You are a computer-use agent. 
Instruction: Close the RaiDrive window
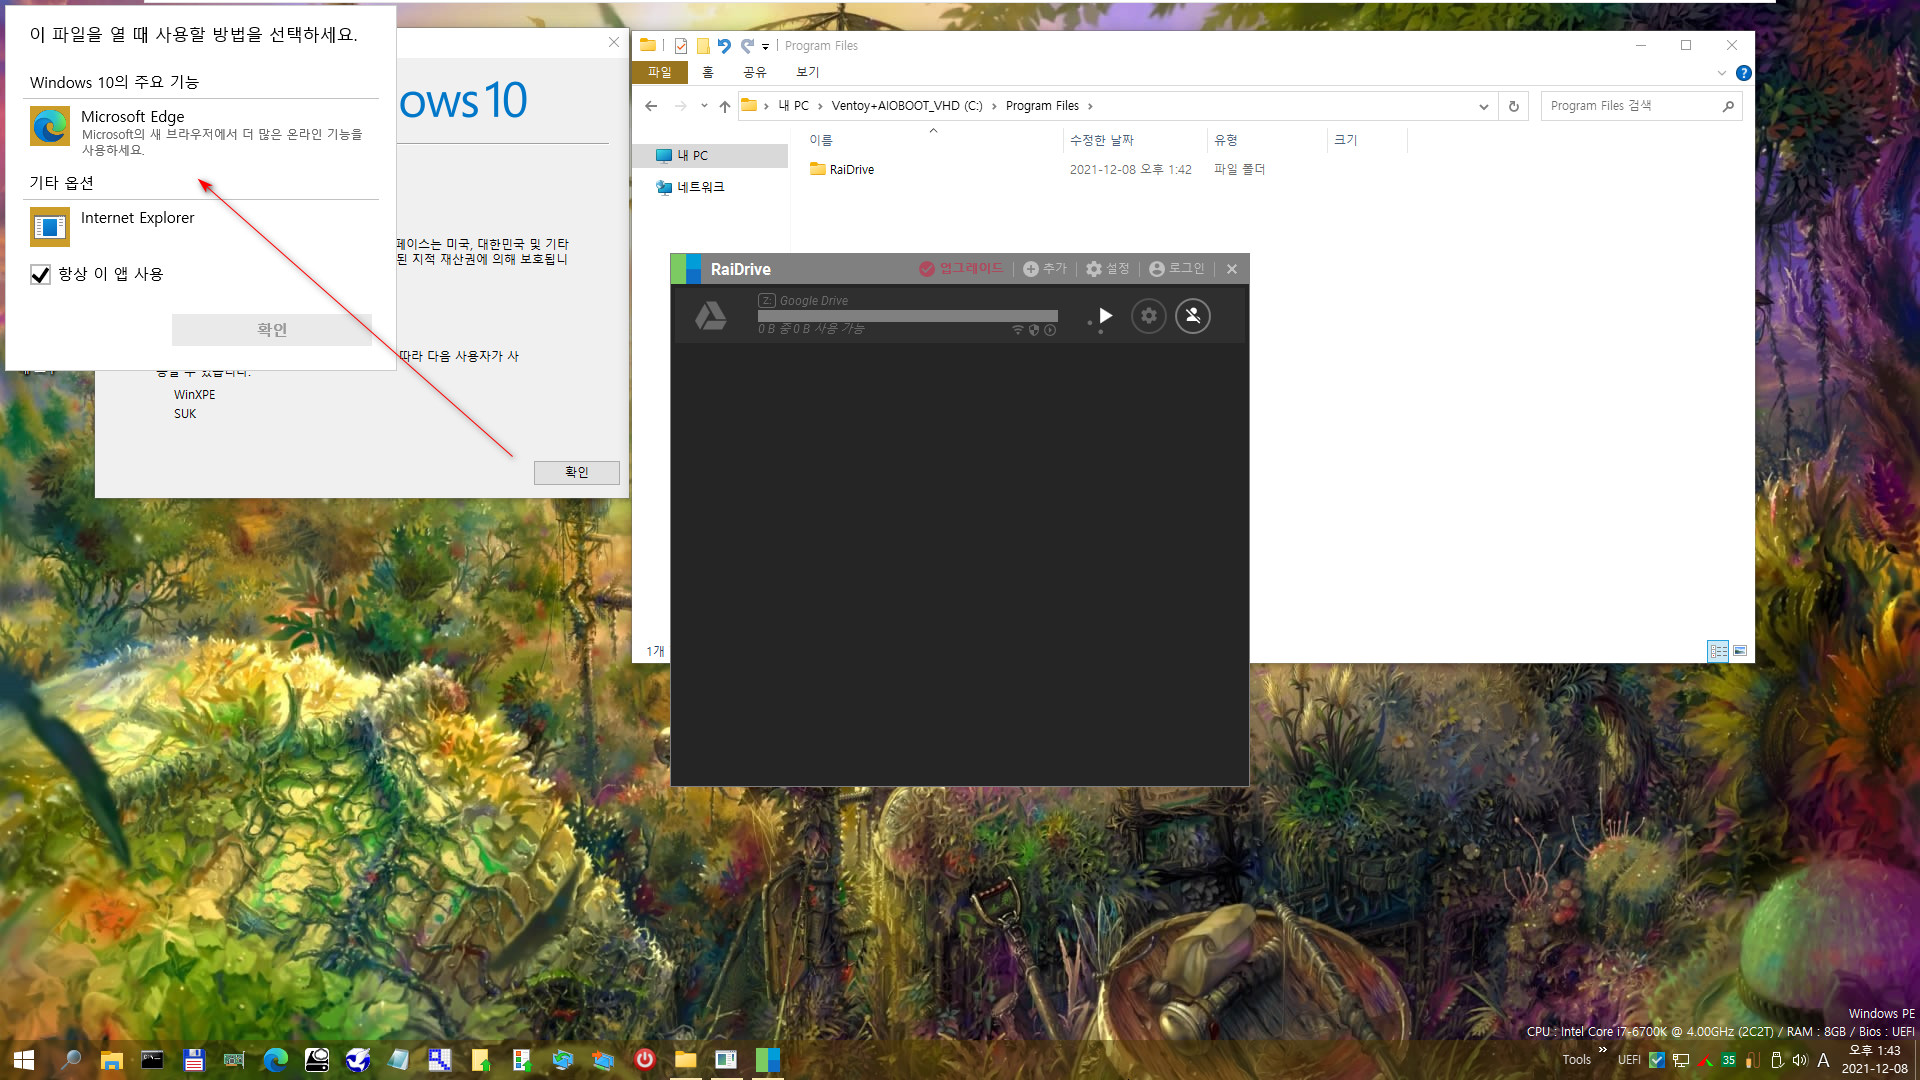(1232, 269)
